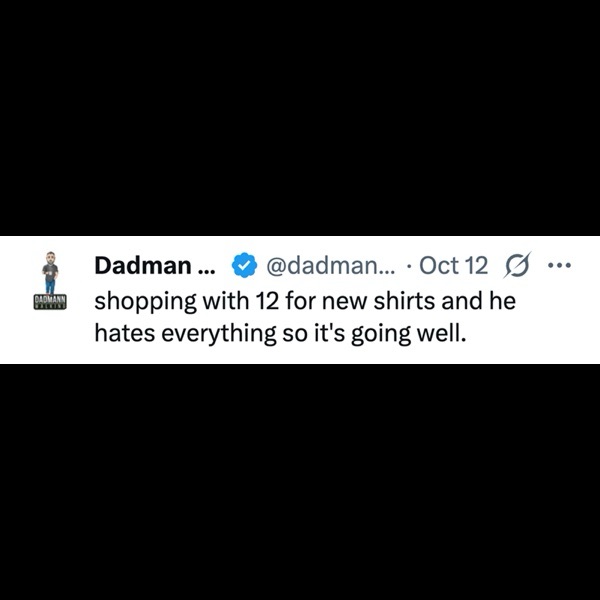The height and width of the screenshot is (600, 600).
Task: Open the Dadman display name profile link
Action: (x=143, y=265)
